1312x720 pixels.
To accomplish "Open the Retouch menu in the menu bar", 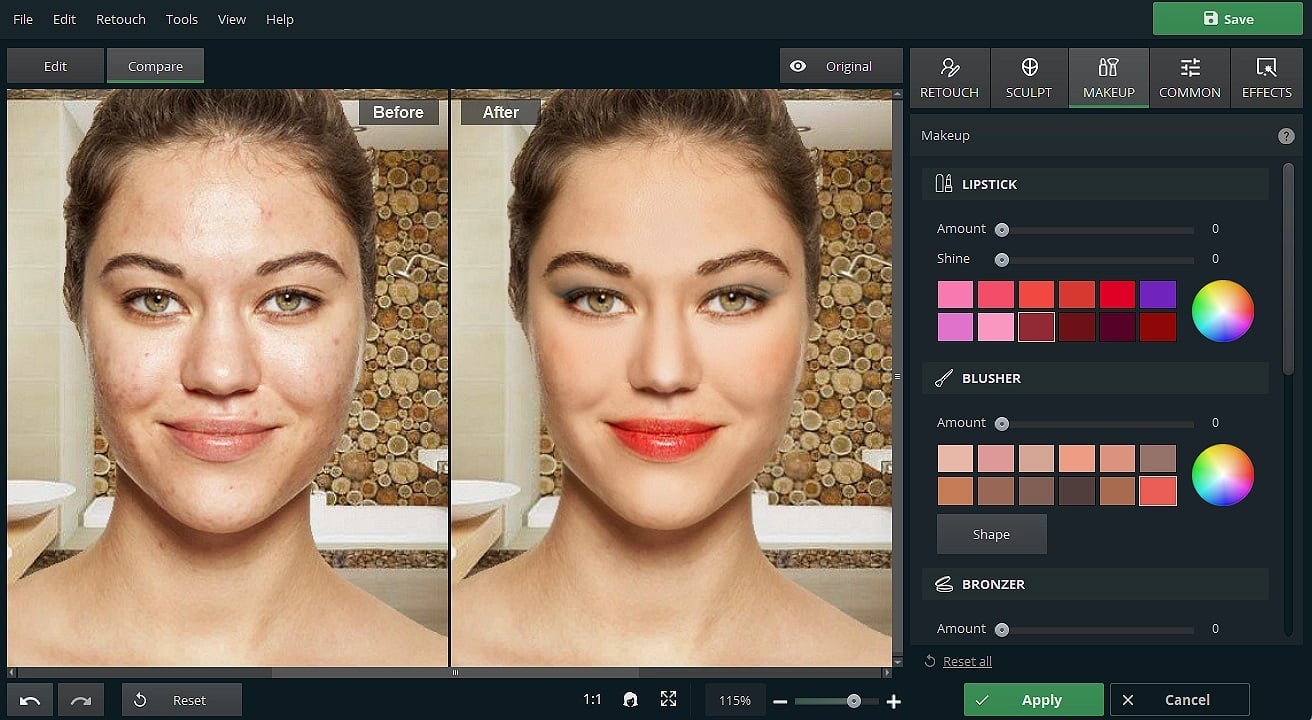I will click(121, 19).
